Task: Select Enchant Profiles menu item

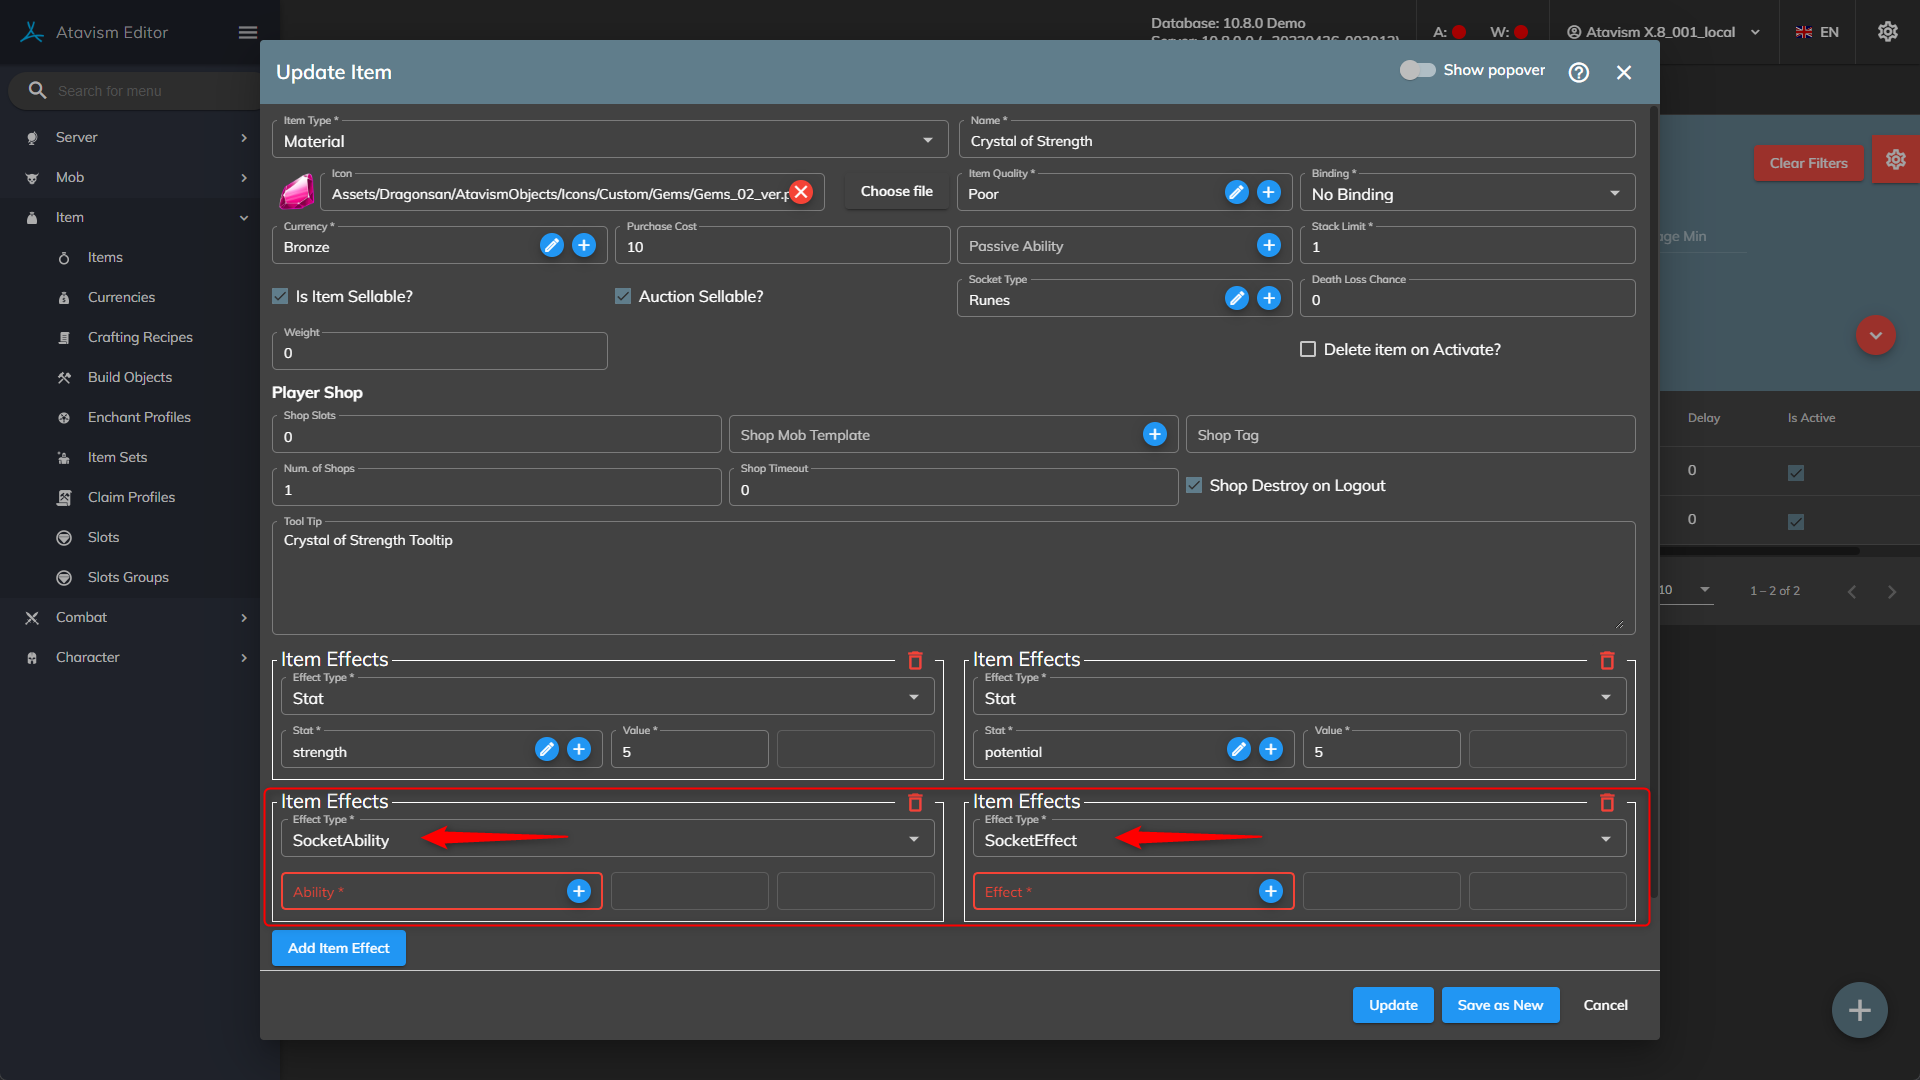Action: pyautogui.click(x=139, y=417)
